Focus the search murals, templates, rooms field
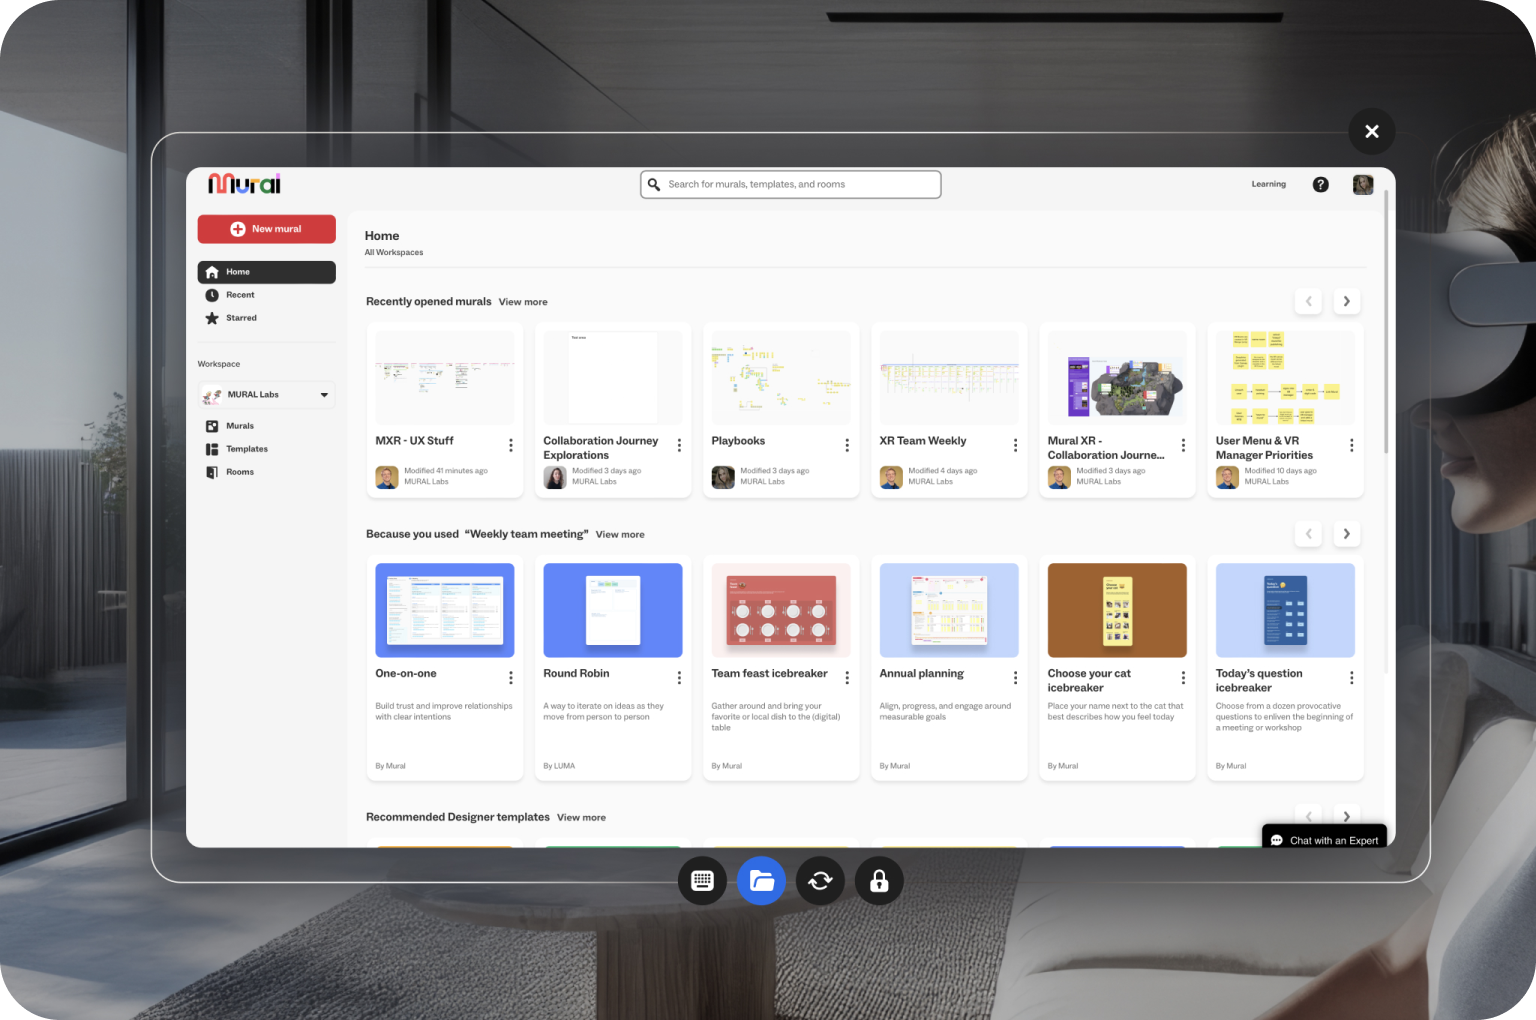 pos(791,184)
